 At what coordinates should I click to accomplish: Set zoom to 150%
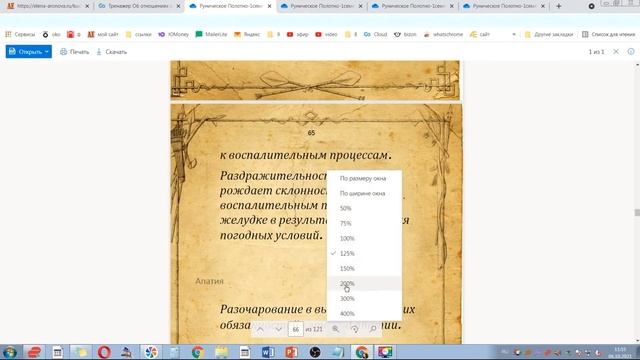[364, 269]
